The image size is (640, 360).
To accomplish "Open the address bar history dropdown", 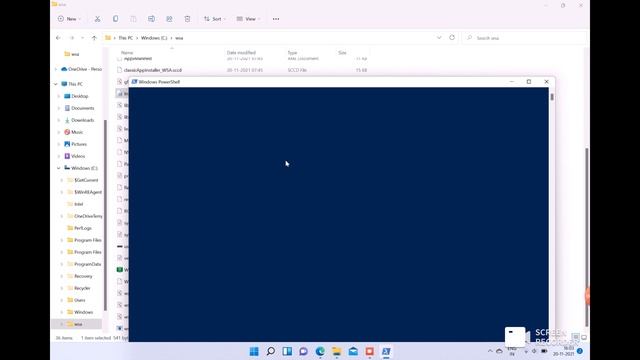I will 439,38.
